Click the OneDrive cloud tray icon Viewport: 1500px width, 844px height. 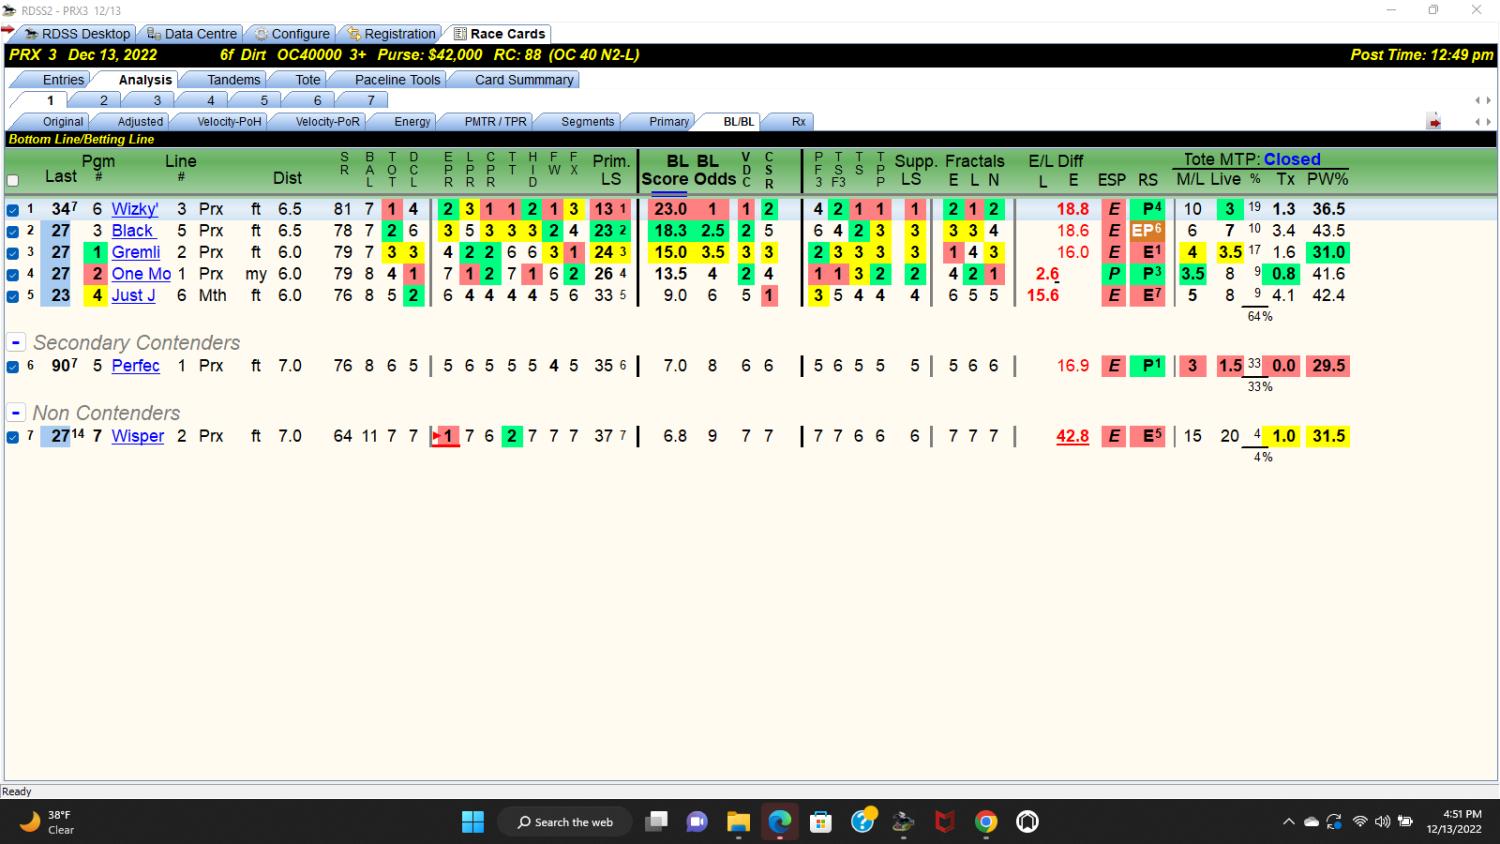click(1311, 822)
